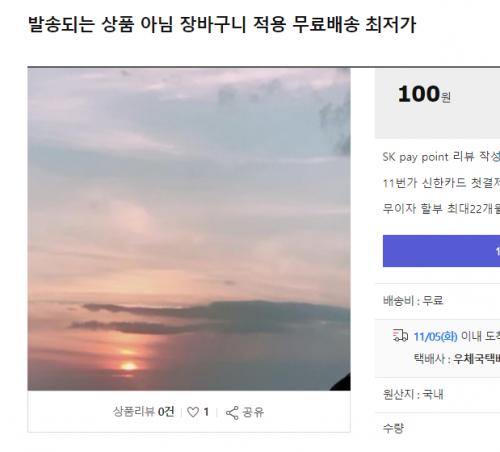Click the 100원 price display

point(424,94)
